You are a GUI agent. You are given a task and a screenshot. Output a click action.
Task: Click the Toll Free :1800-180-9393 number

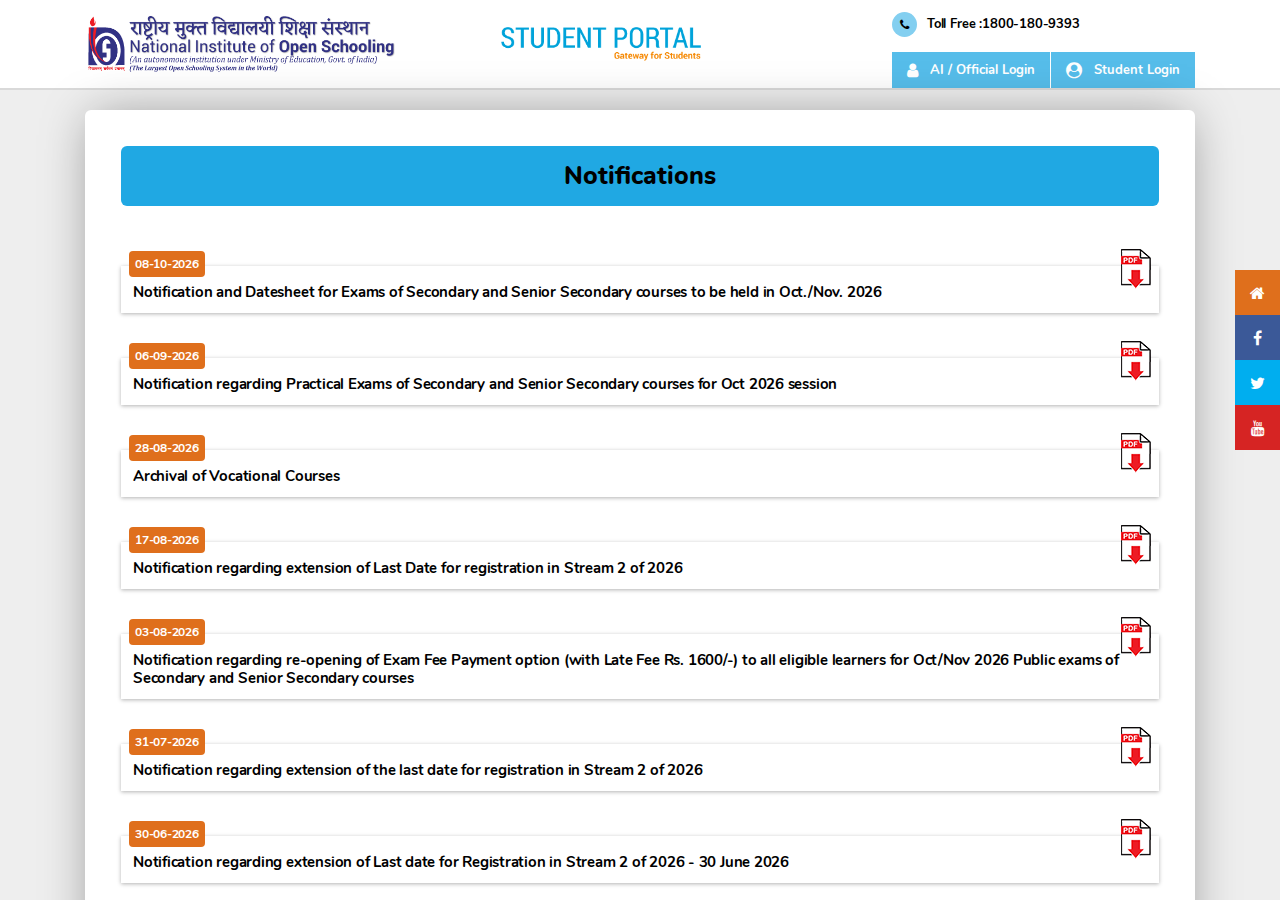[x=1003, y=24]
